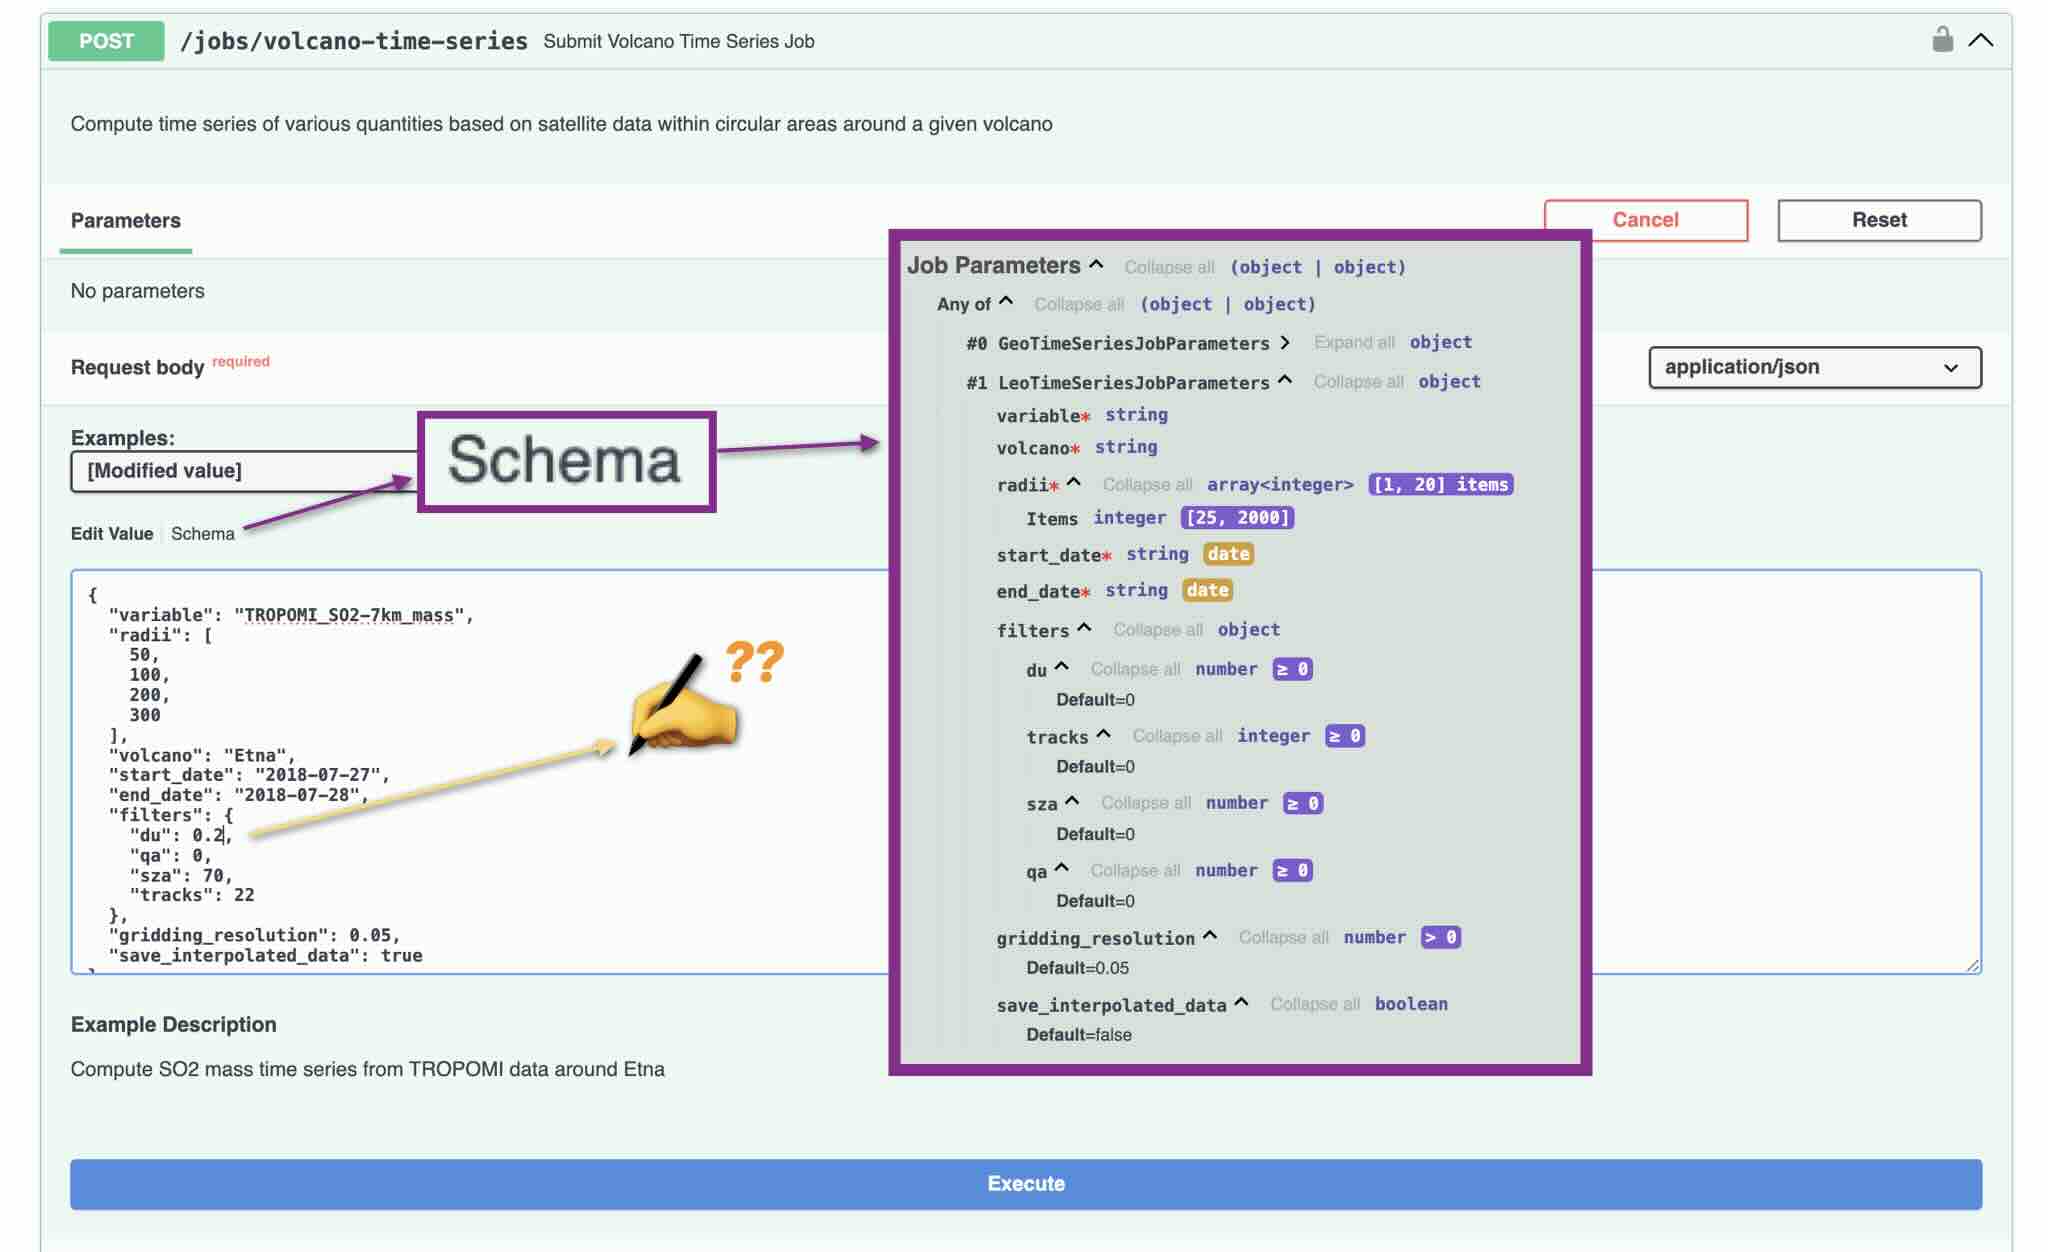Open the application/json content type dropdown

pos(1814,367)
